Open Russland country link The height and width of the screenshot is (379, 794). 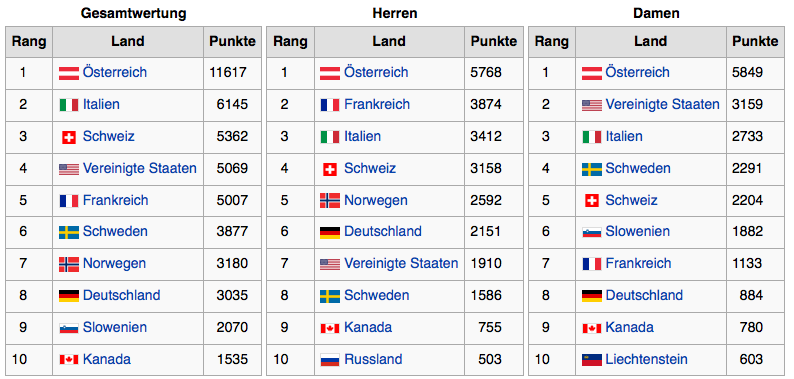coord(373,360)
